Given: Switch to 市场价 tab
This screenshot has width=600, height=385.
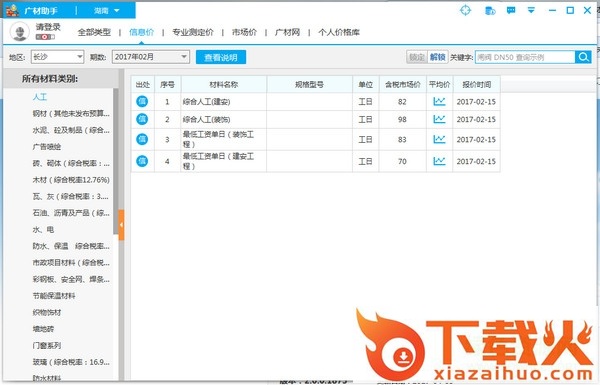Looking at the screenshot, I should (244, 32).
